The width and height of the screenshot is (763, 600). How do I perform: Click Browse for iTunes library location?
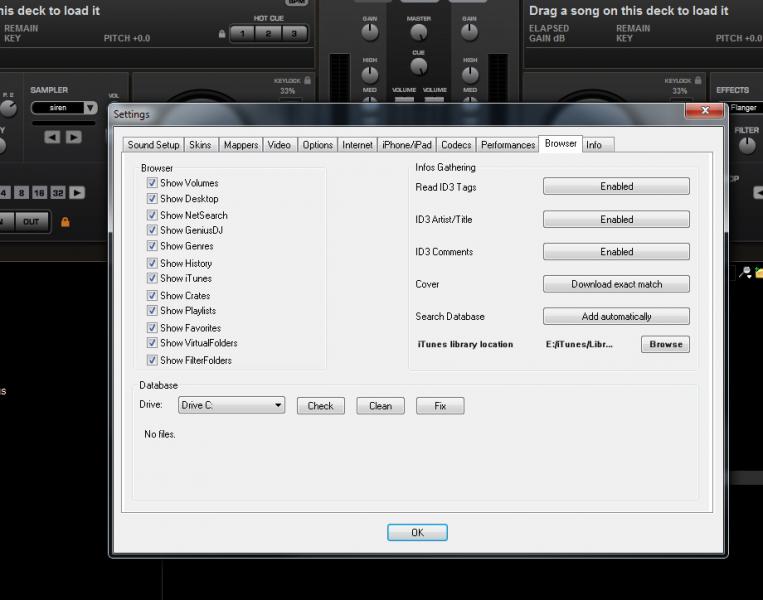665,344
